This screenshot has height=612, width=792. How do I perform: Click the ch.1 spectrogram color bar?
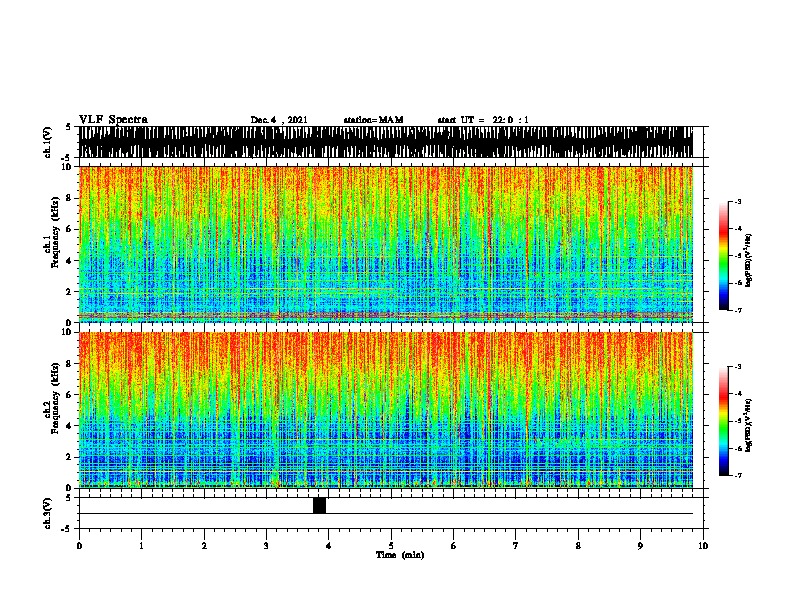724,256
